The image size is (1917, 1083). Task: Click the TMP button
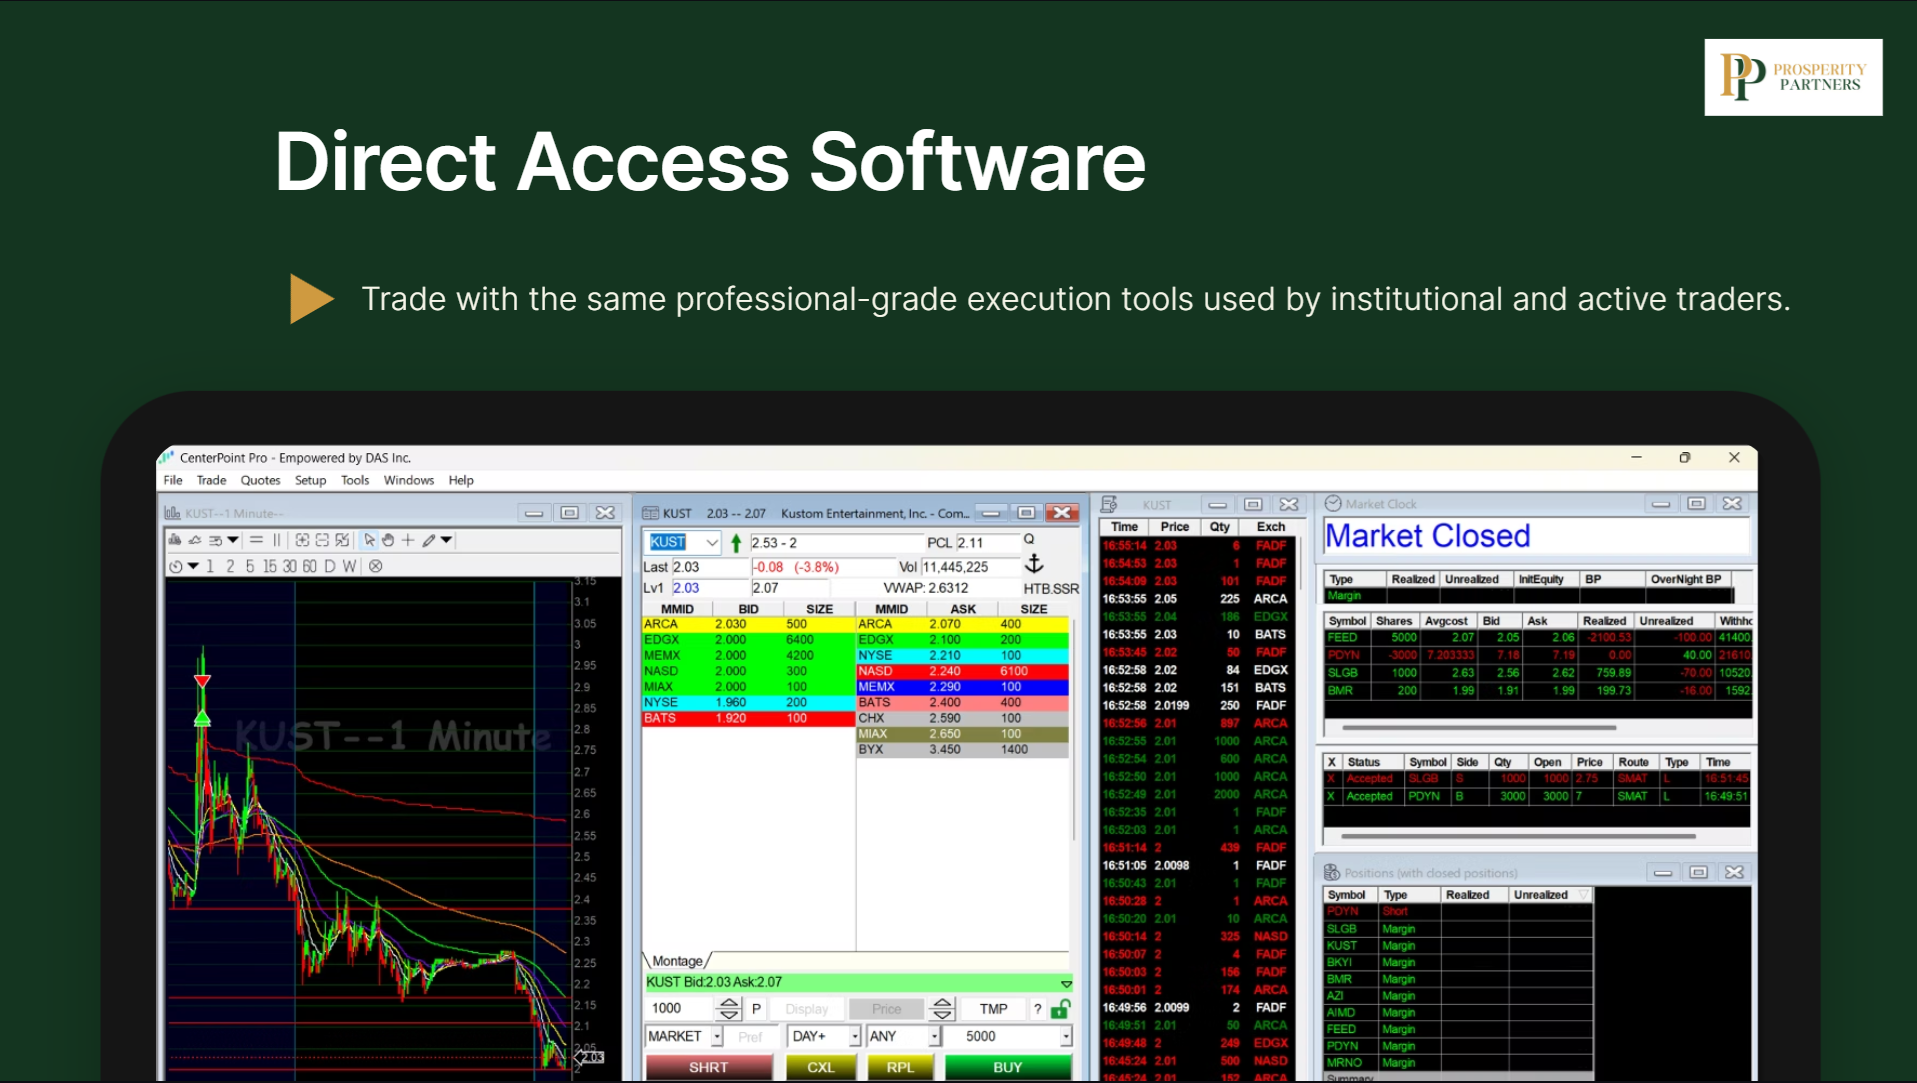pos(993,1009)
